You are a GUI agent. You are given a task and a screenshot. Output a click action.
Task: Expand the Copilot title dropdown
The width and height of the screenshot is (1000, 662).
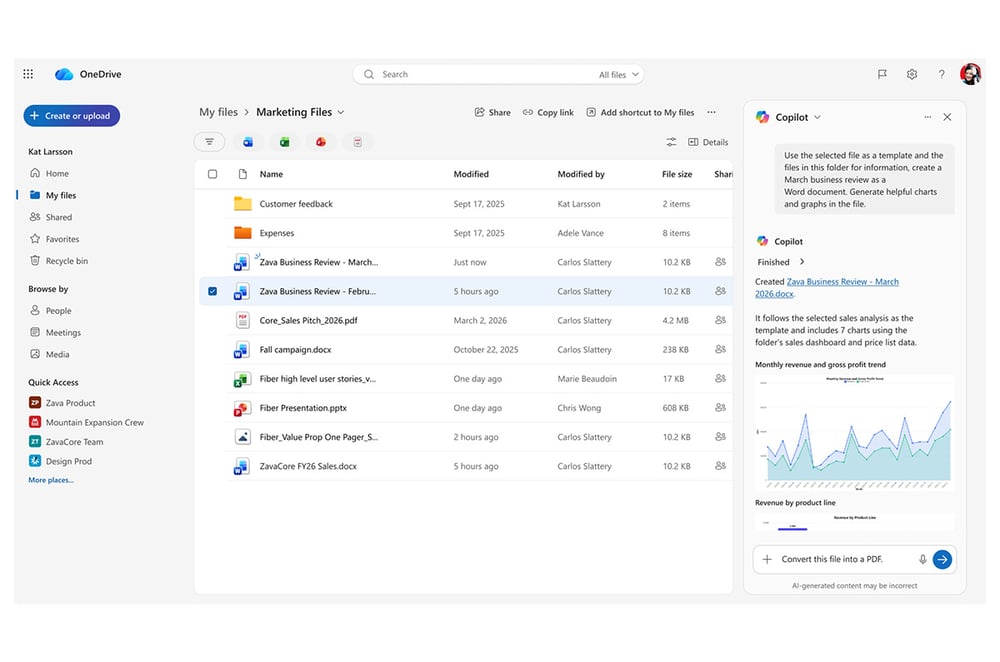tap(818, 117)
